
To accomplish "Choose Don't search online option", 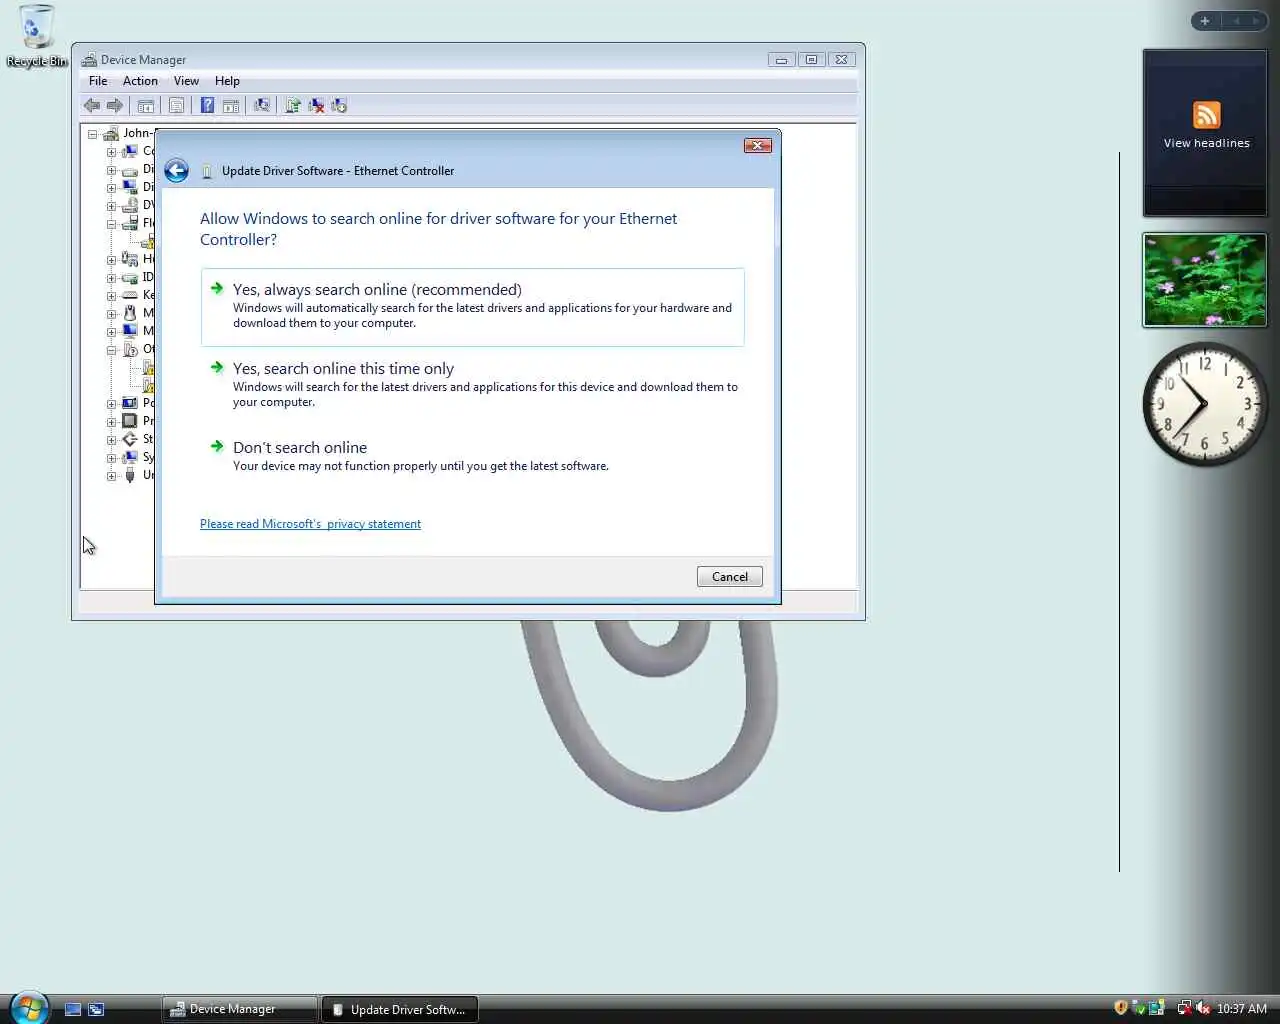I will [472, 456].
